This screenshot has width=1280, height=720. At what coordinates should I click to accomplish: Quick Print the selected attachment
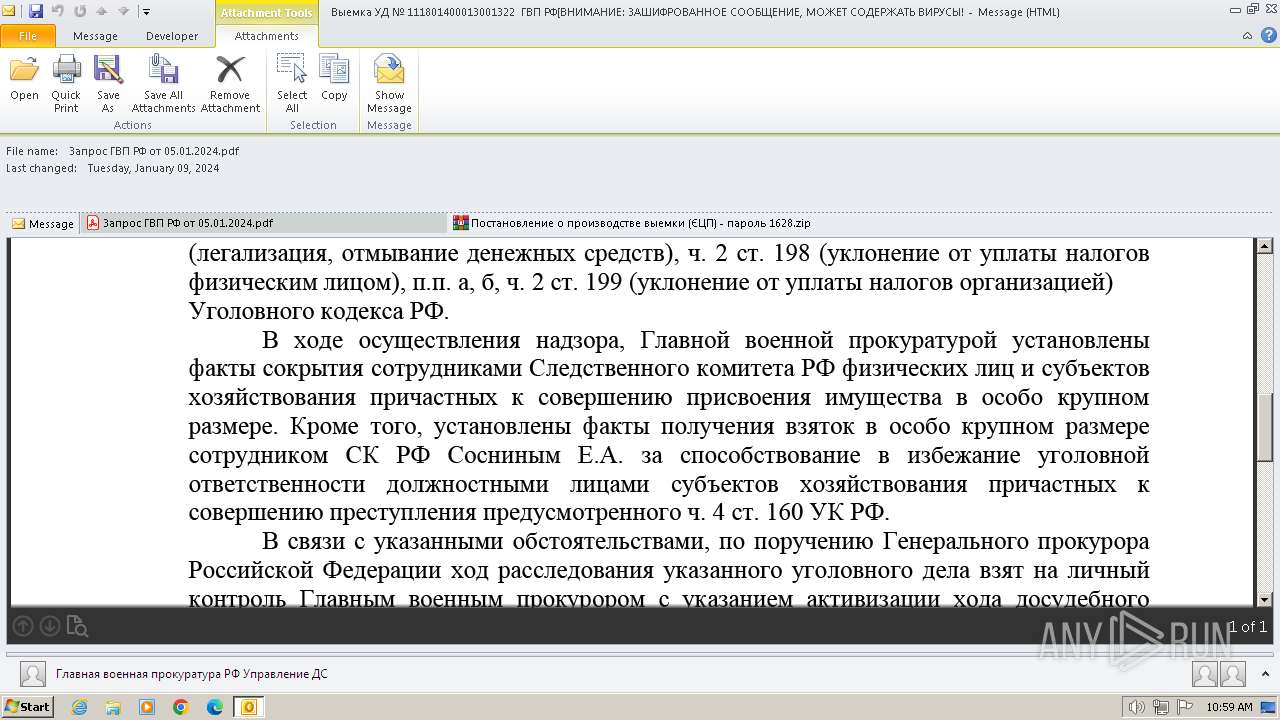(66, 84)
